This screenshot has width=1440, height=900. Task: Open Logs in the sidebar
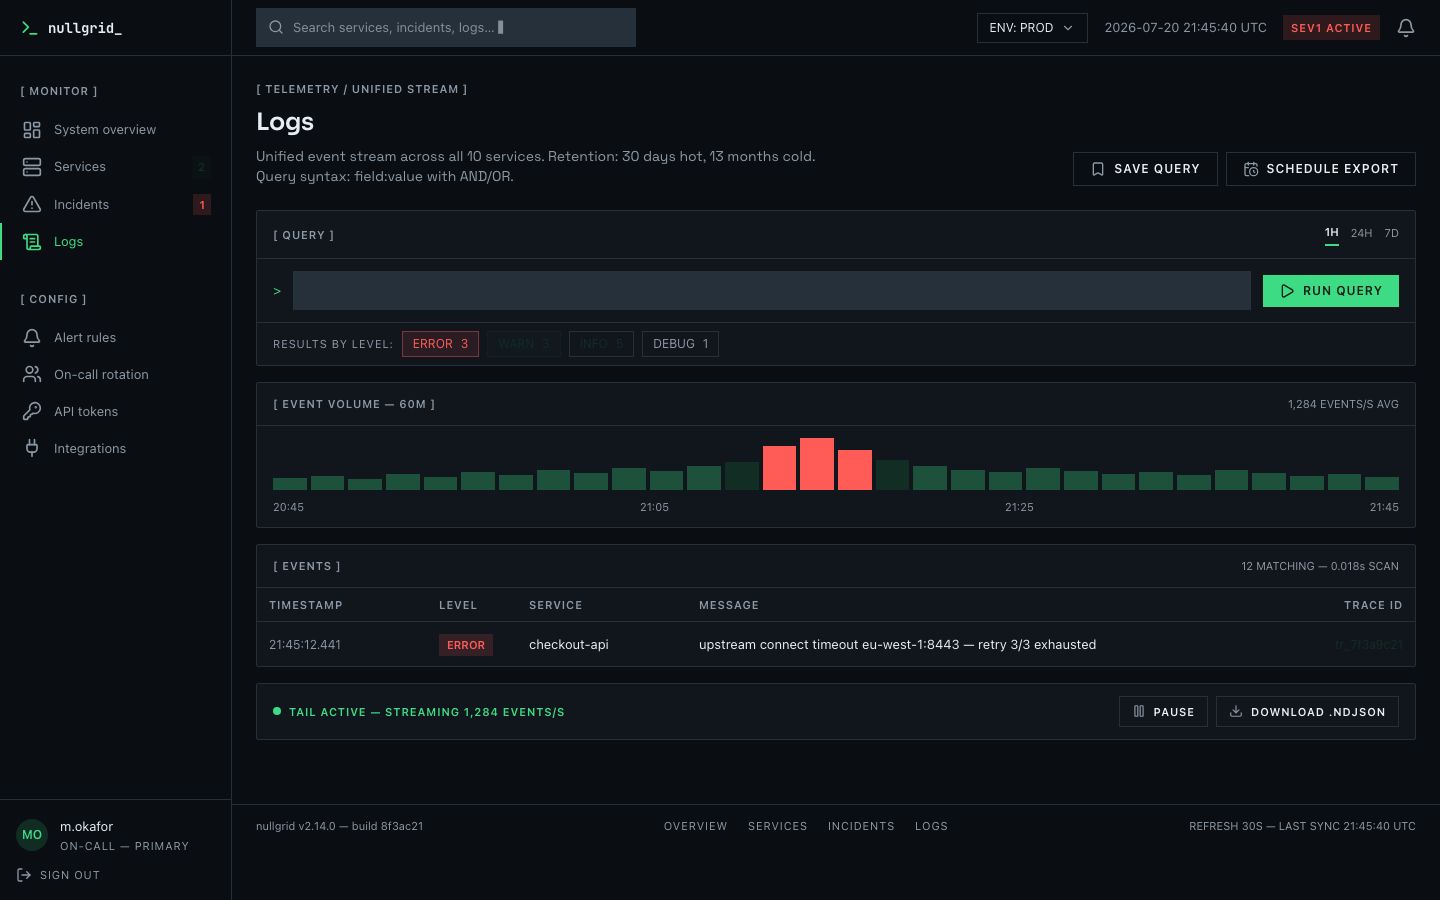coord(116,242)
